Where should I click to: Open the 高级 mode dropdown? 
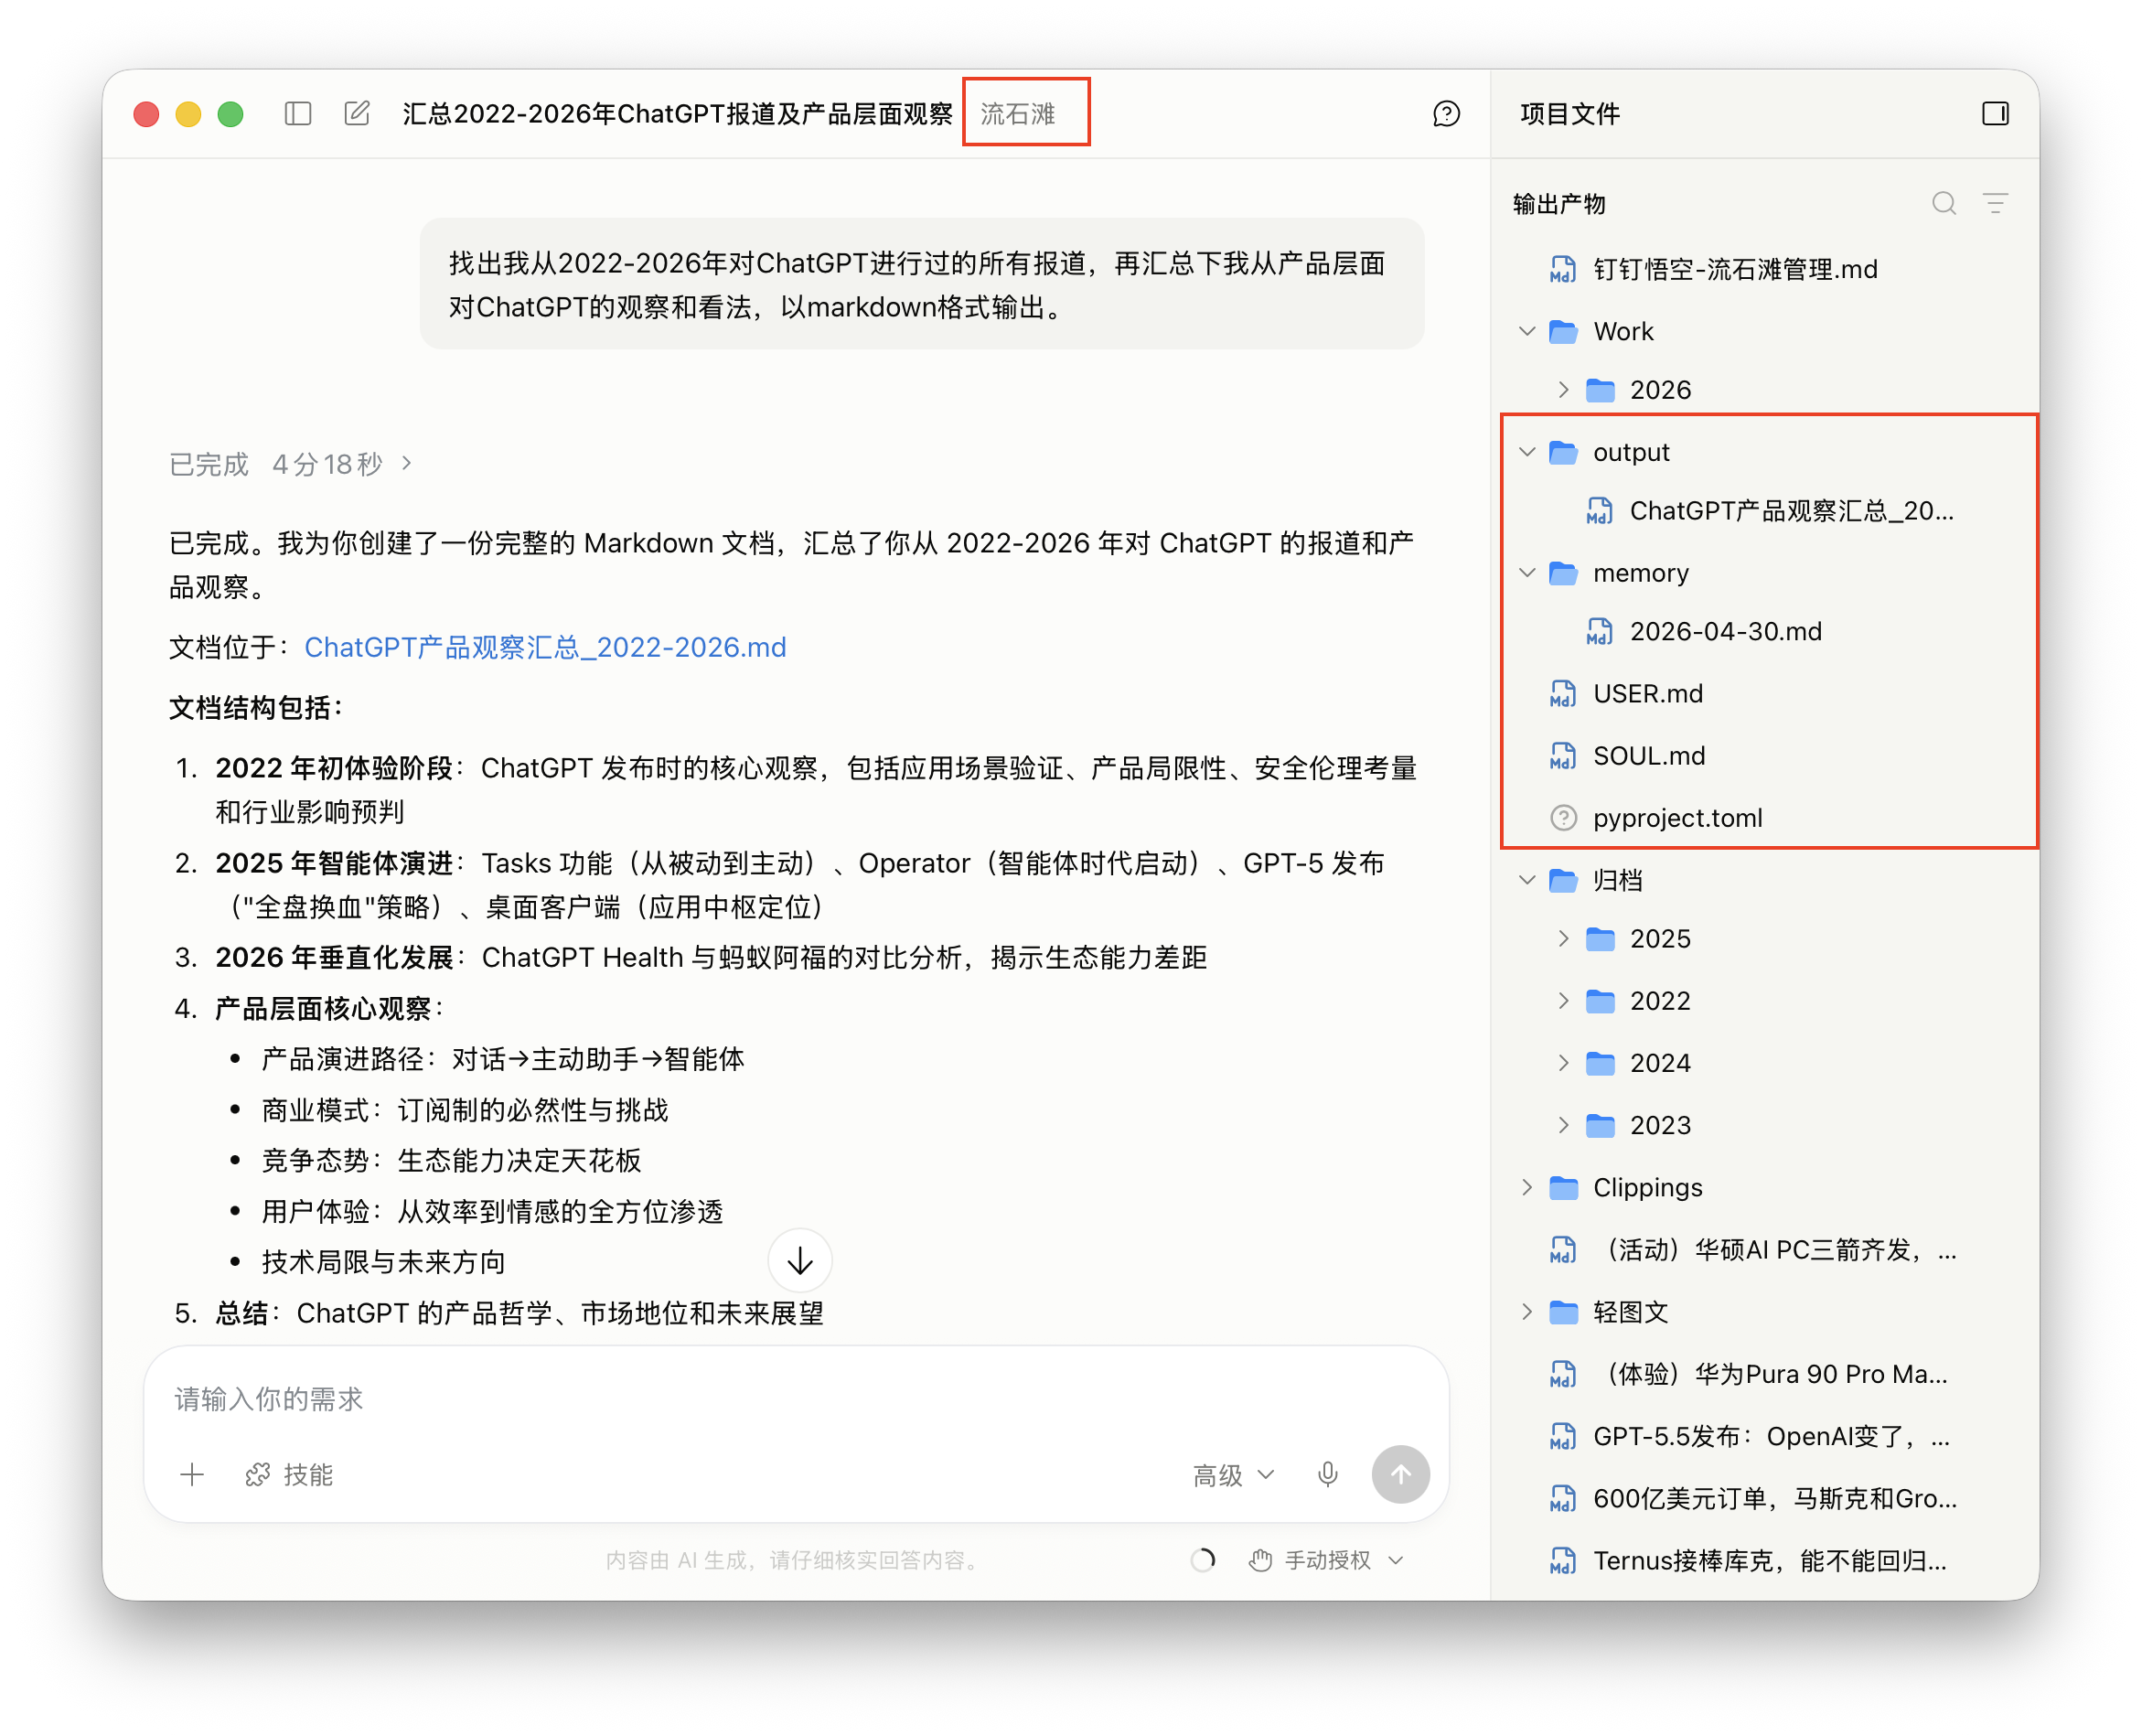(1231, 1474)
